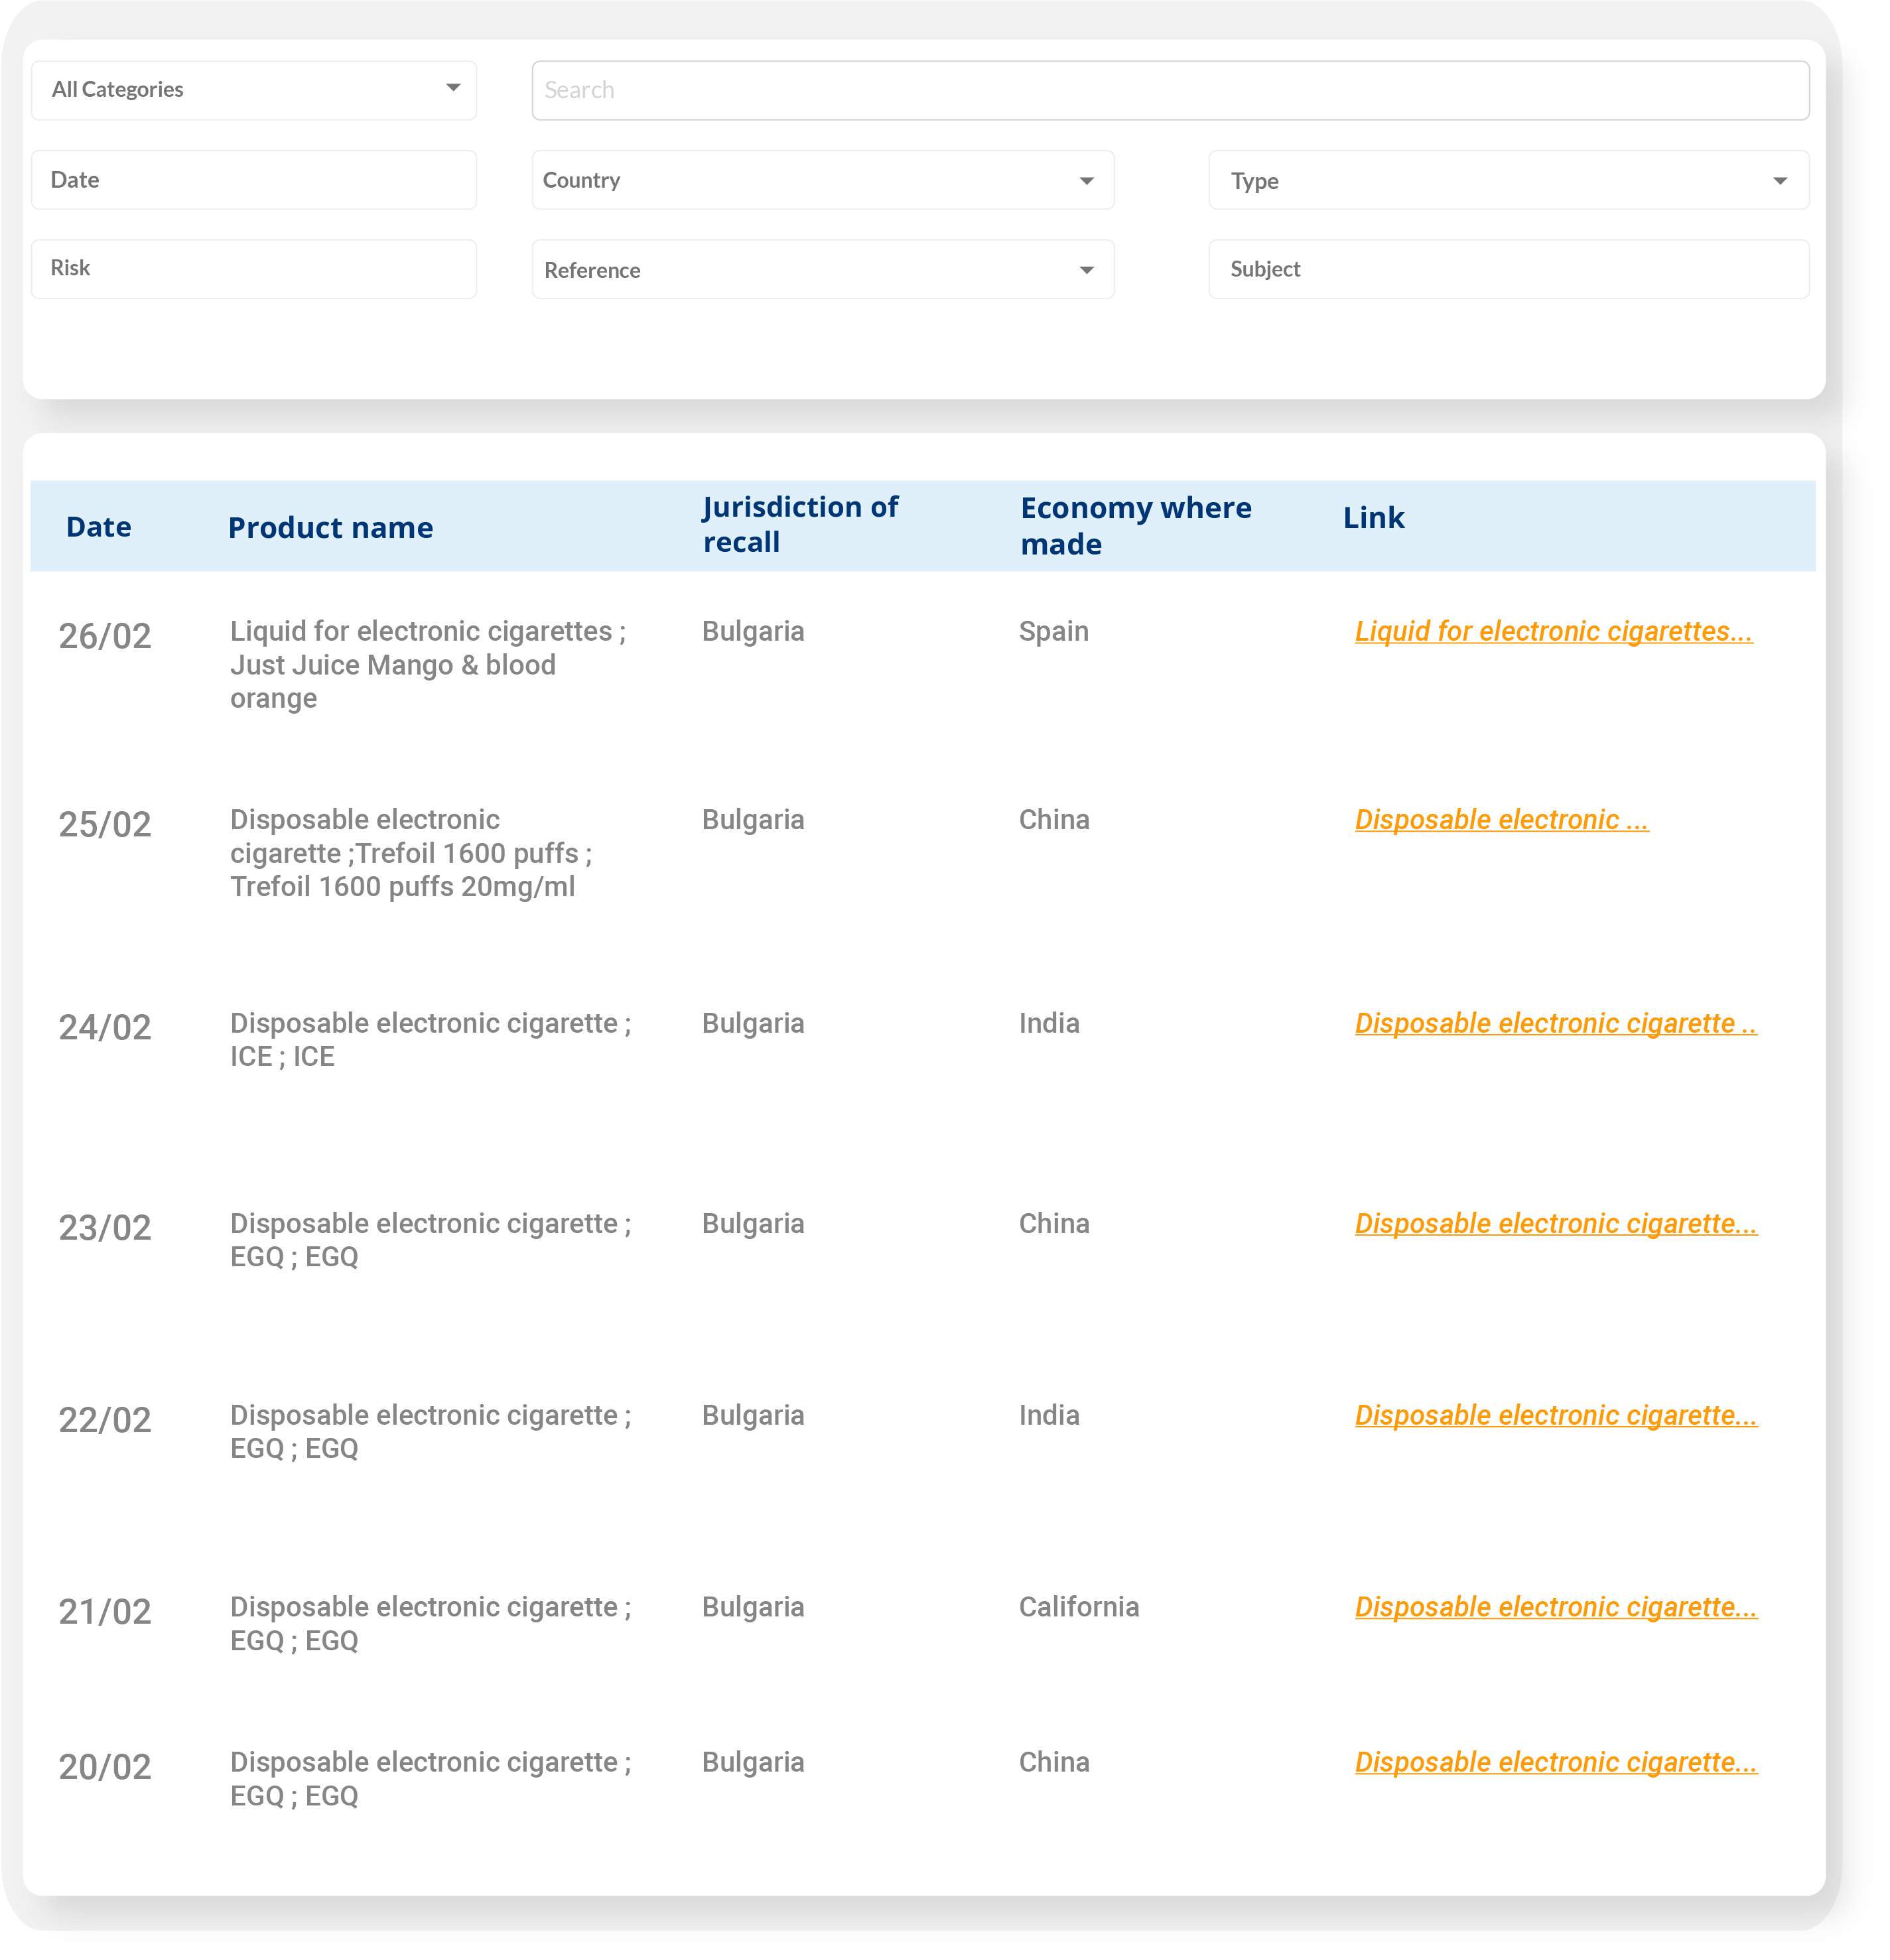Screen dimensions: 1890x1960
Task: Open Liquid for electronic cigarettes link
Action: (1553, 632)
